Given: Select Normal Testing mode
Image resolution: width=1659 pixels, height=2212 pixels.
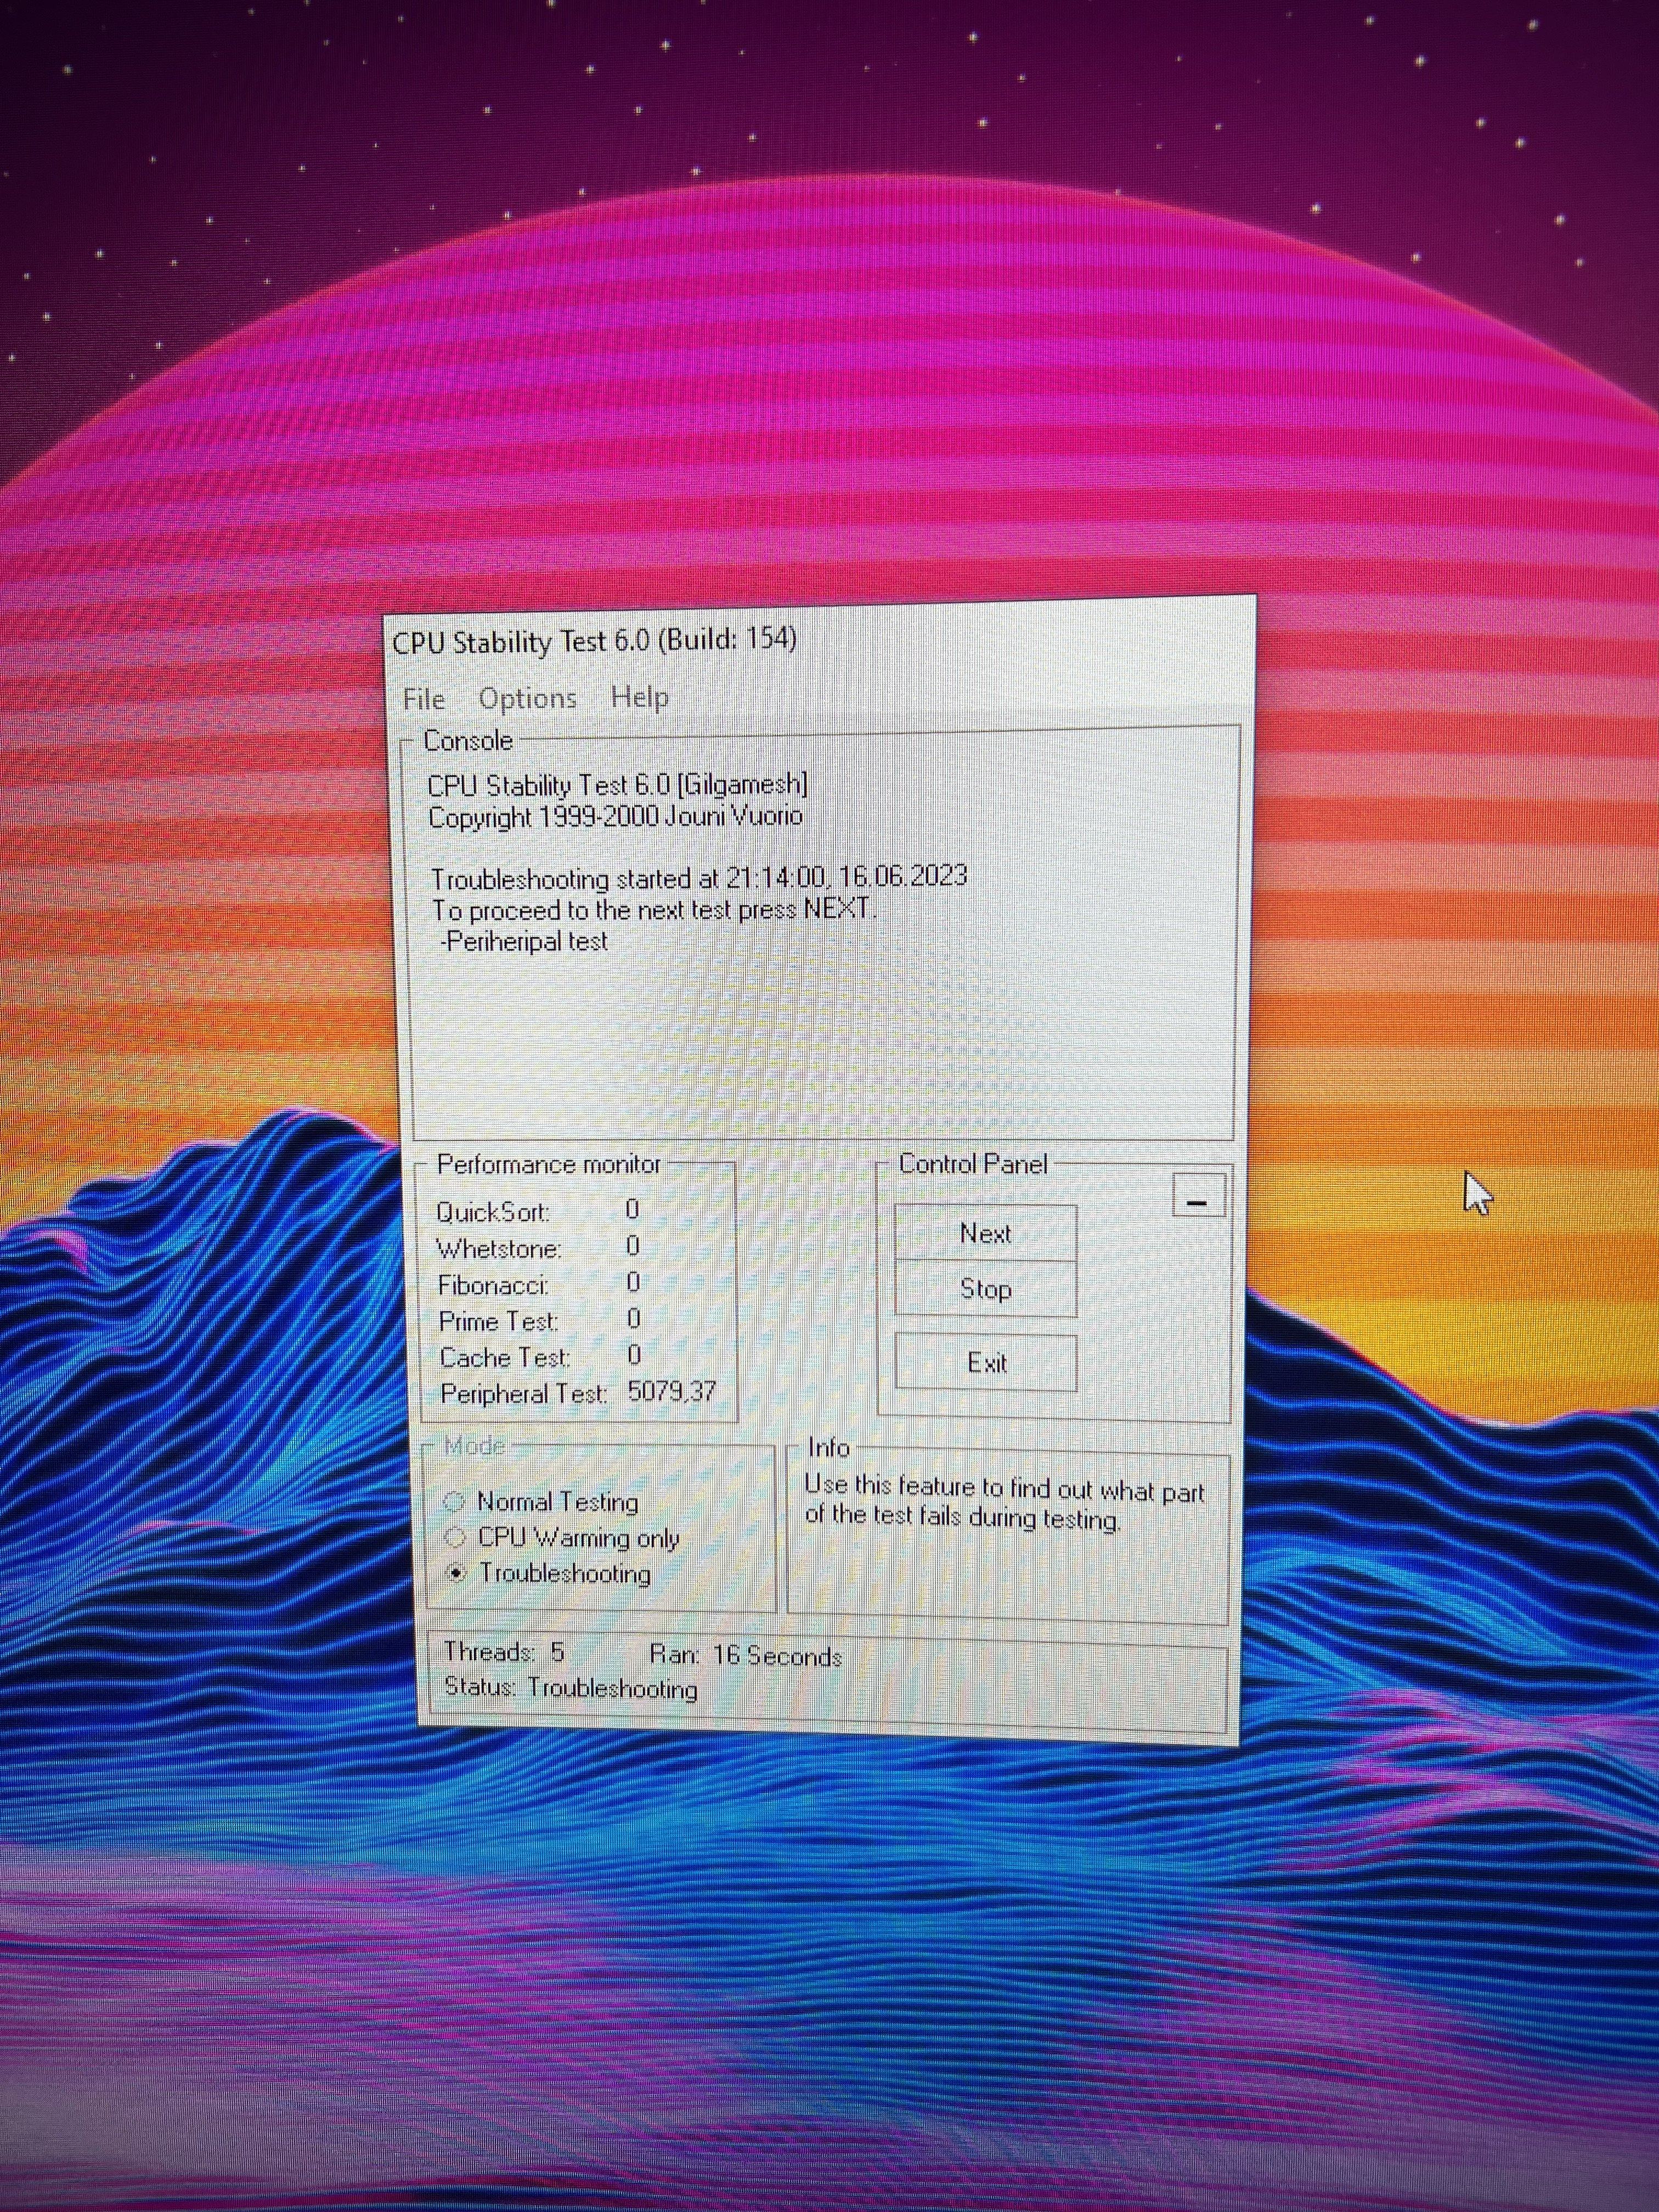Looking at the screenshot, I should (541, 1502).
